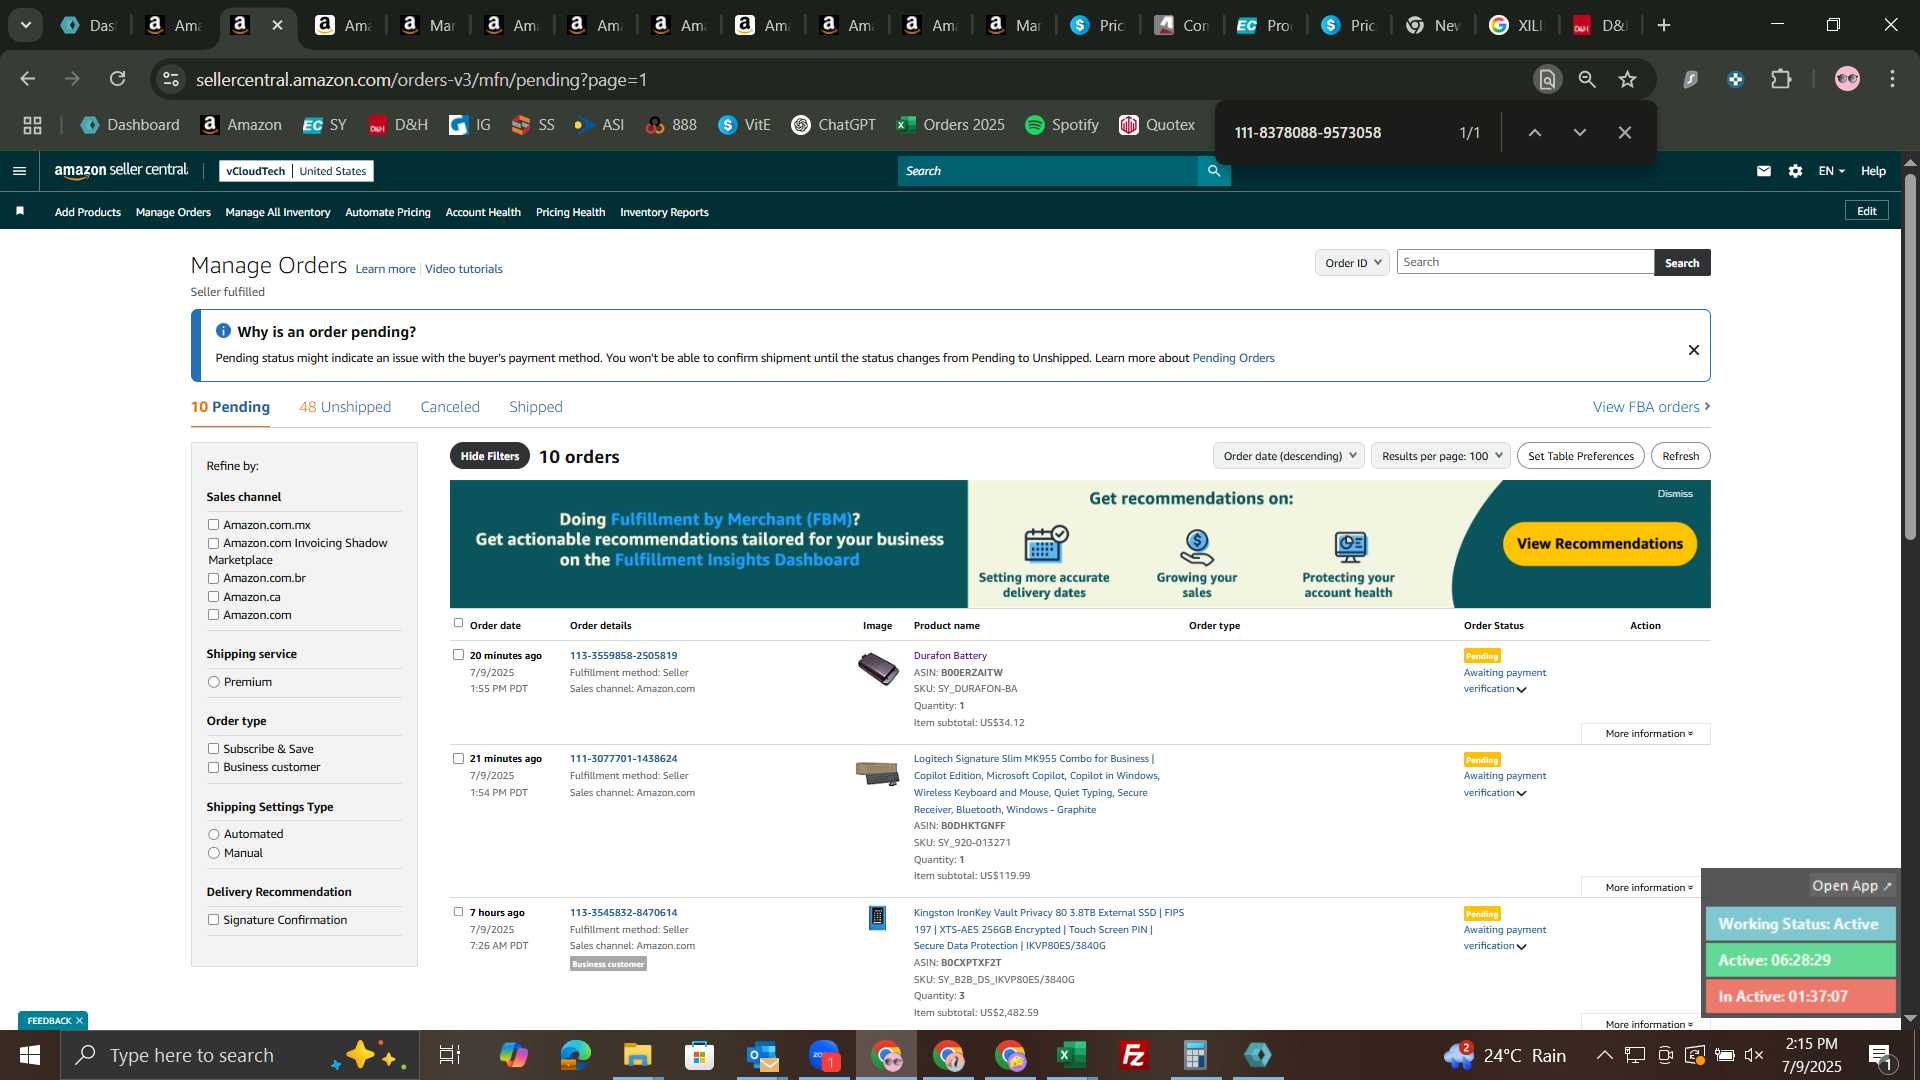Click in the Order ID search input field
This screenshot has width=1920, height=1080.
[1525, 262]
